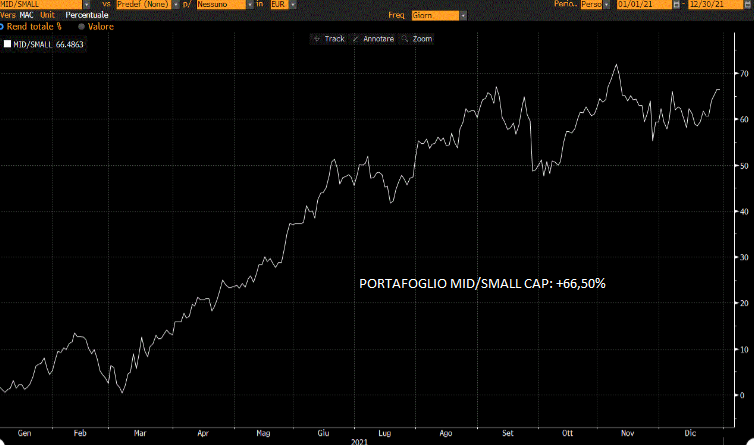This screenshot has height=445, width=754.
Task: Click the MAC version label
Action: pos(27,16)
